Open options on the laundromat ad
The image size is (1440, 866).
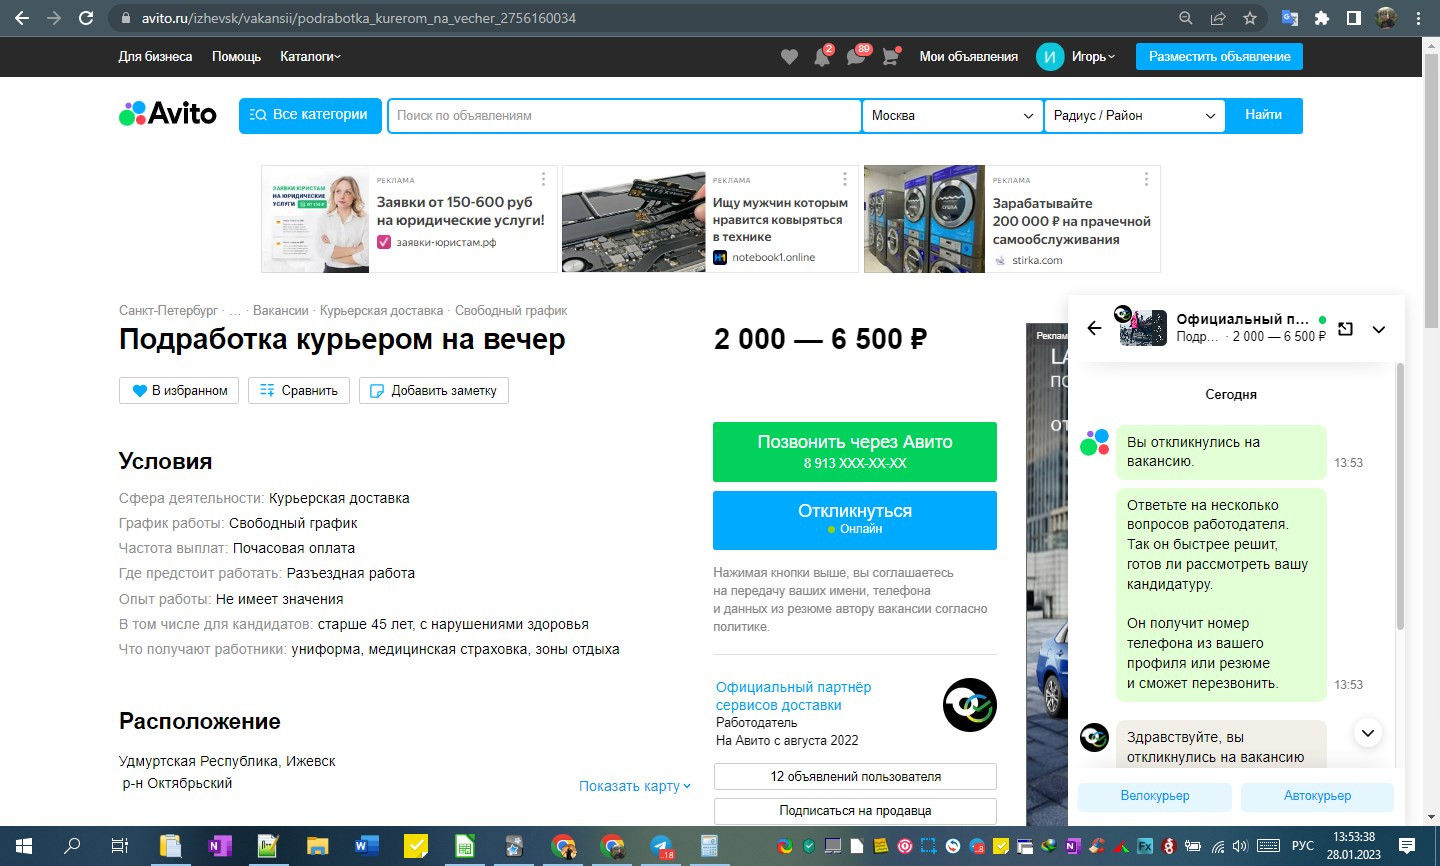point(1146,179)
